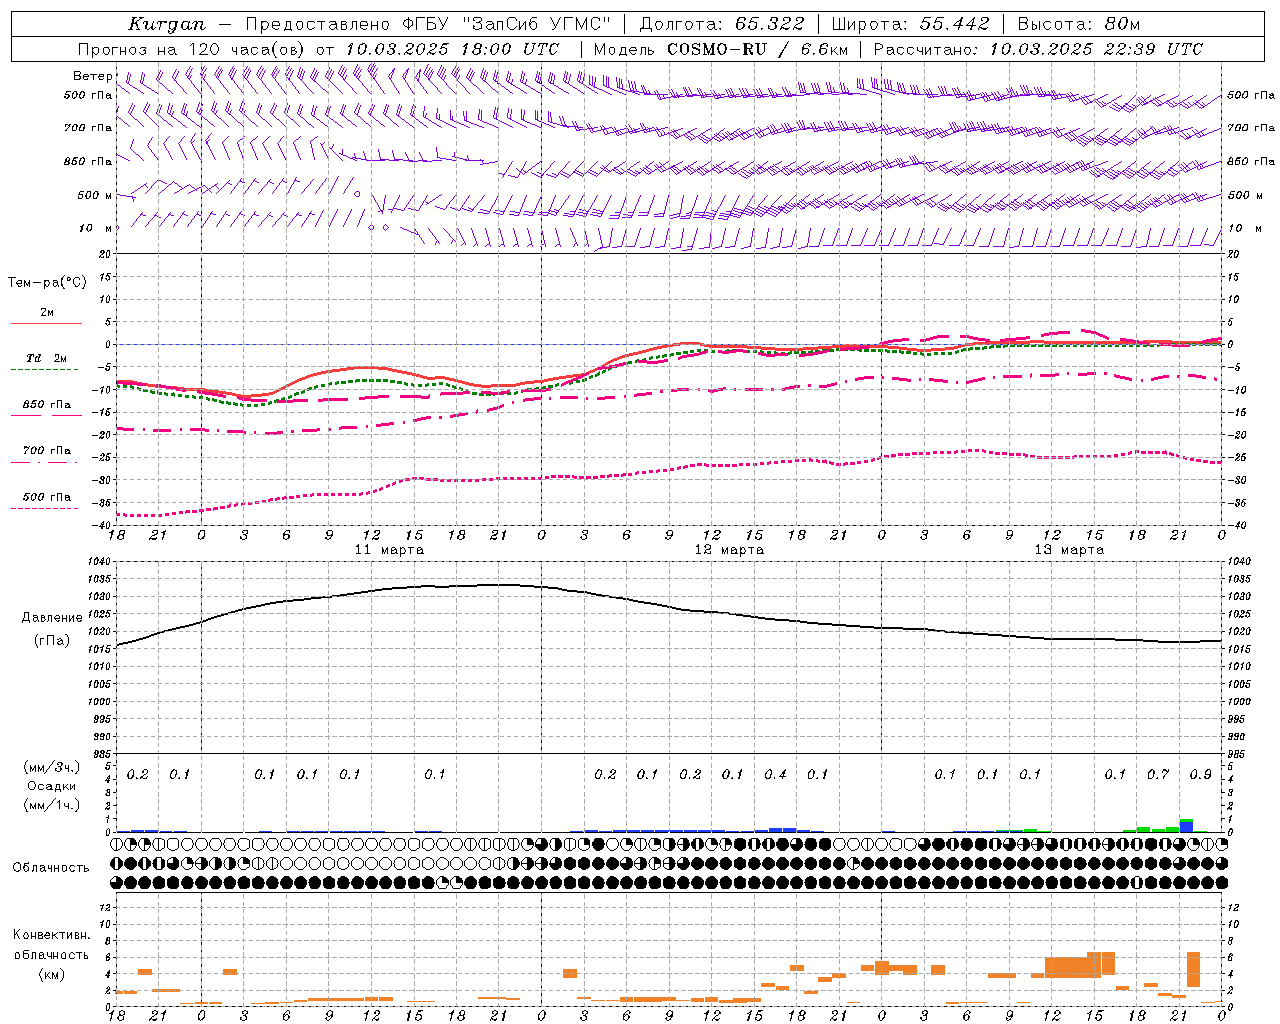Click the "Ветер" wind panel label

point(93,76)
